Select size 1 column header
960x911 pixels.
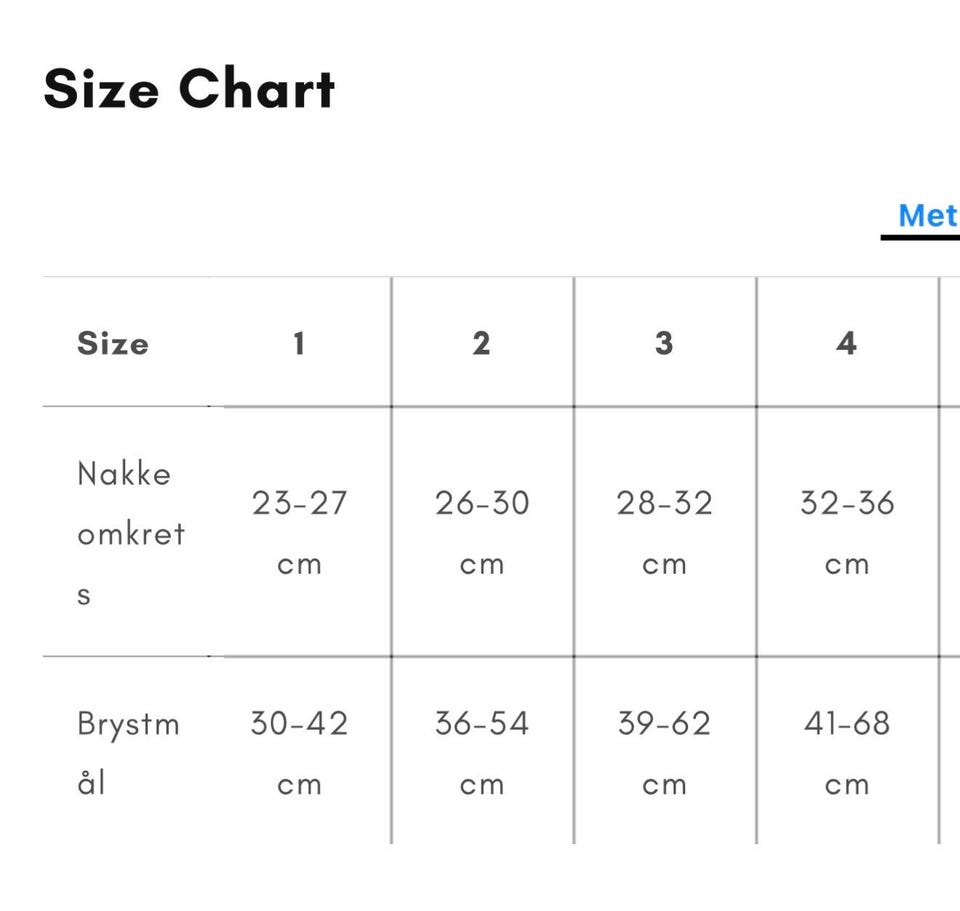[299, 343]
